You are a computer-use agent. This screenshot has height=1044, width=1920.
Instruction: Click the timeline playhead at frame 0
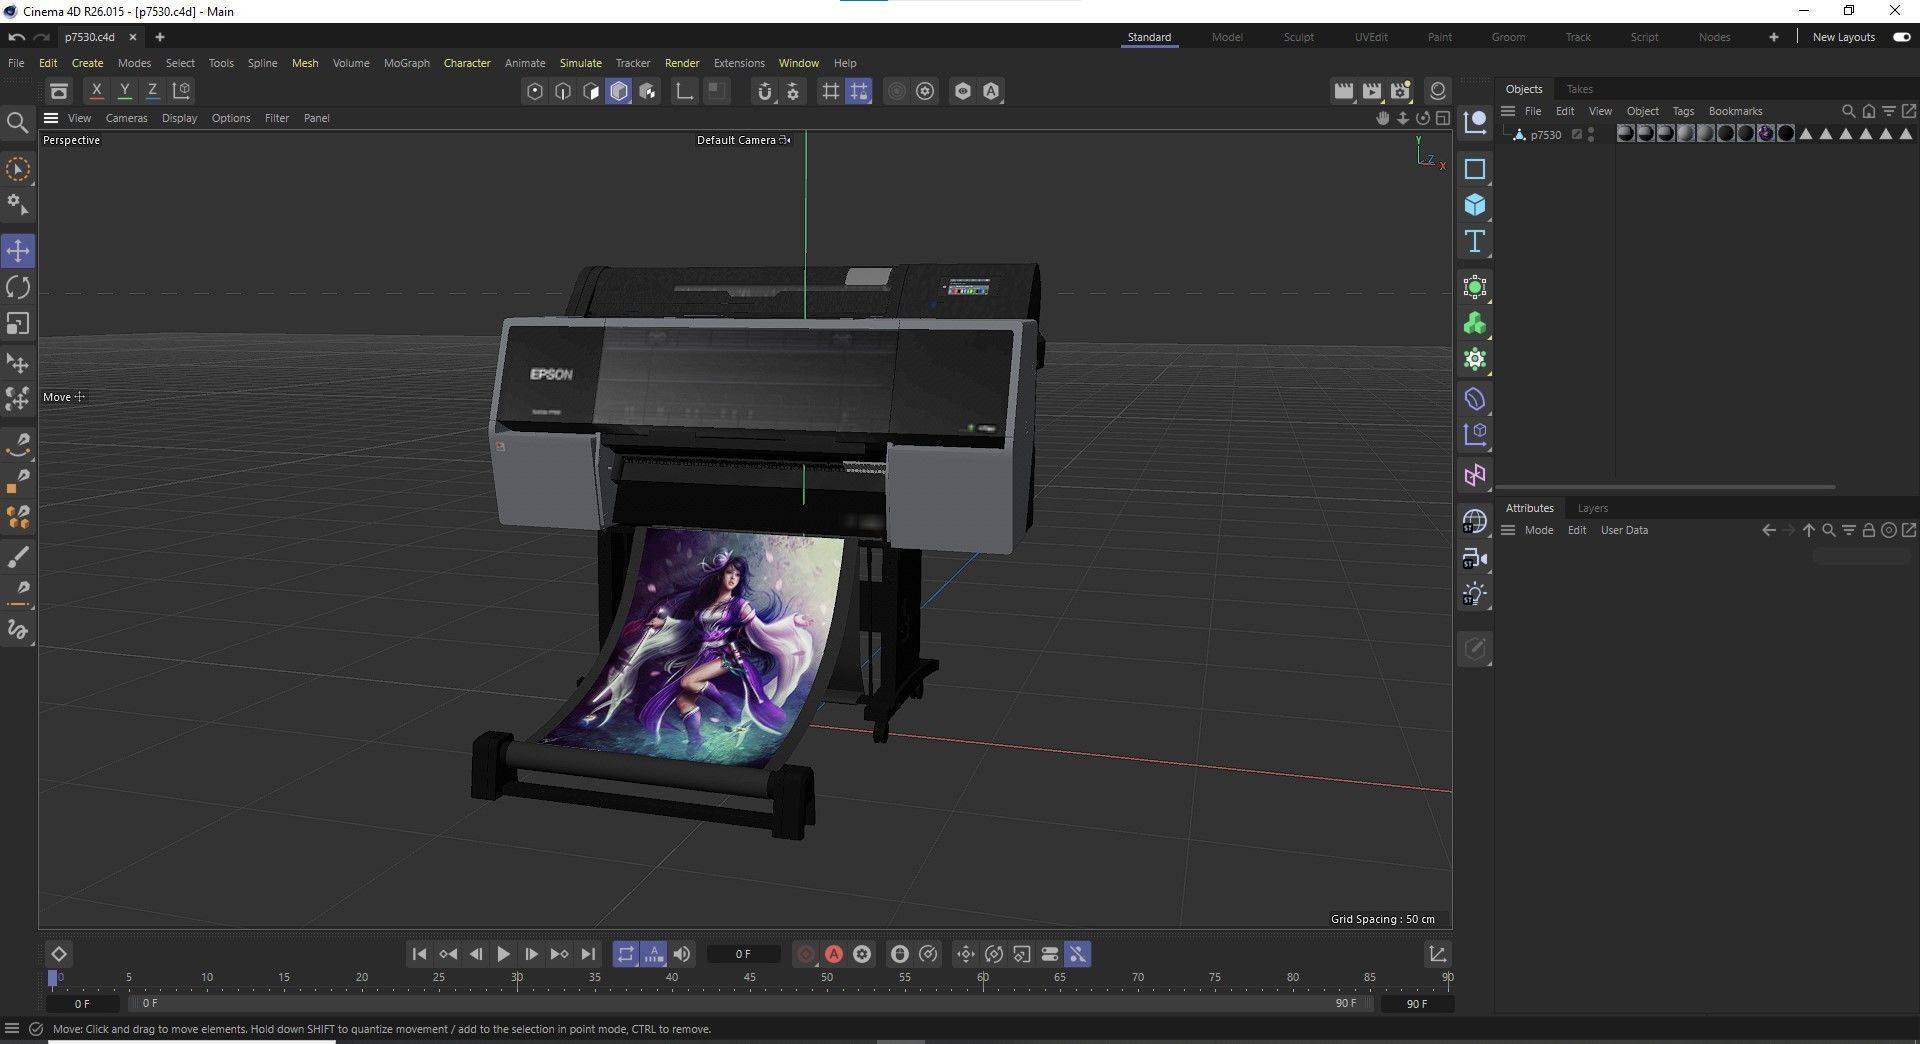[53, 978]
